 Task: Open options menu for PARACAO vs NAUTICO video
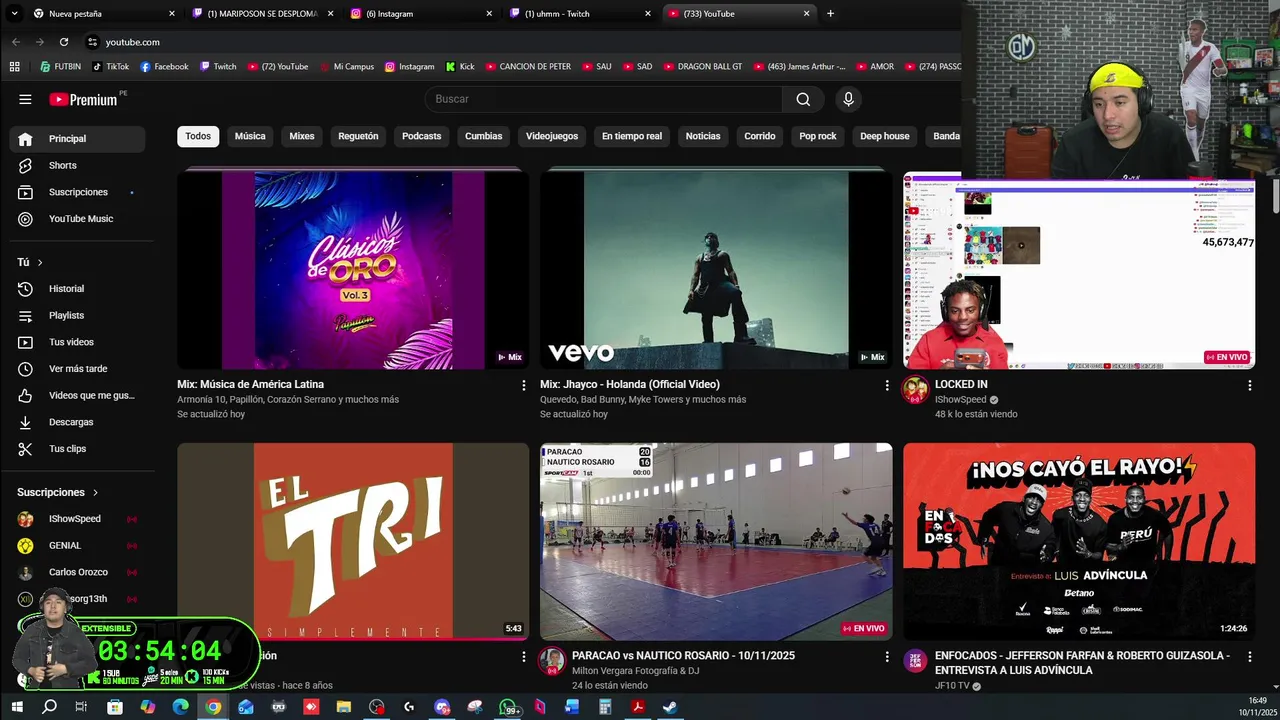[886, 657]
